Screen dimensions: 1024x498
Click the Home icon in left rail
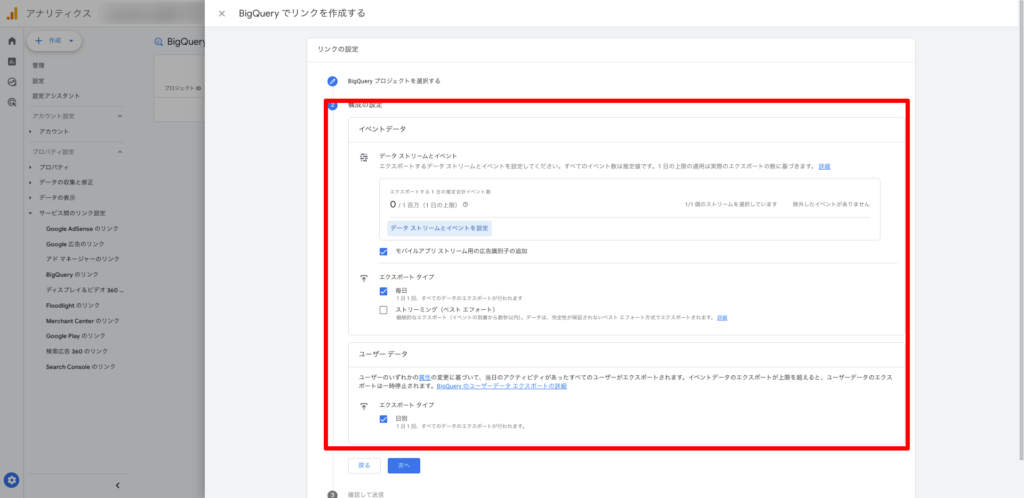[11, 41]
